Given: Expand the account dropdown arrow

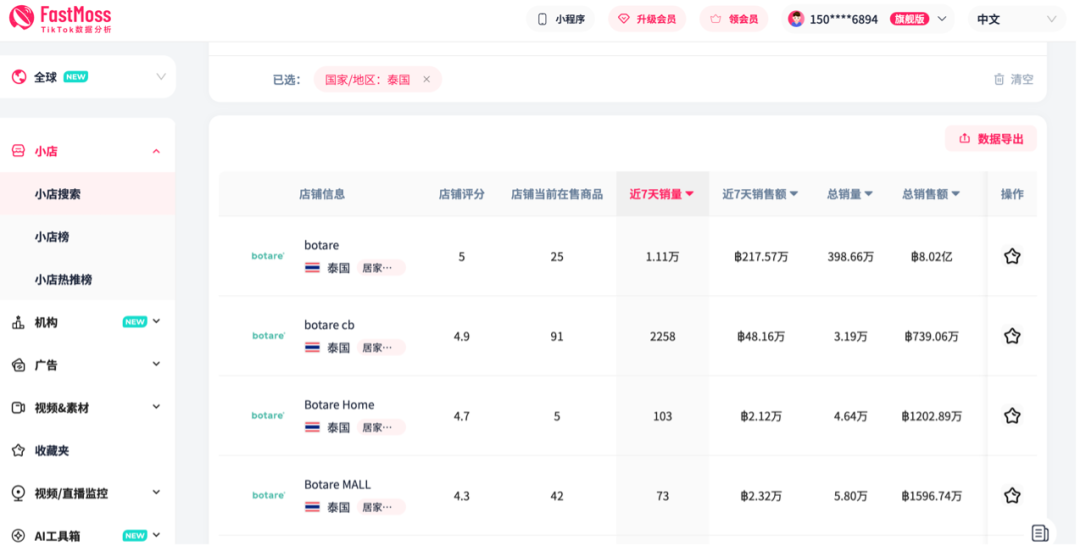Looking at the screenshot, I should (x=942, y=19).
